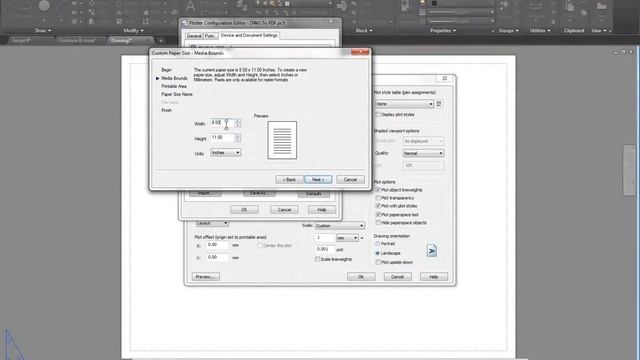Click the plot offset X value field
The image size is (640, 360).
[x=218, y=245]
